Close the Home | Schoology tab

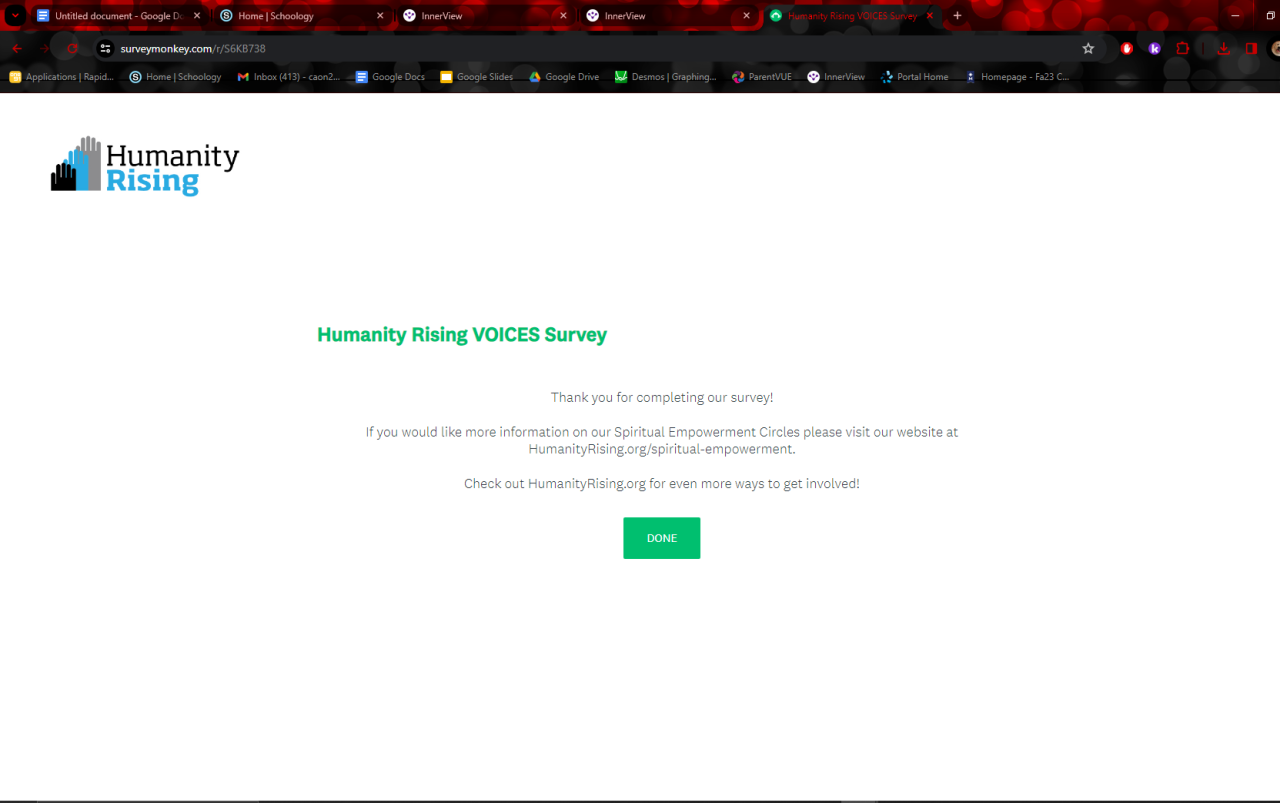379,16
